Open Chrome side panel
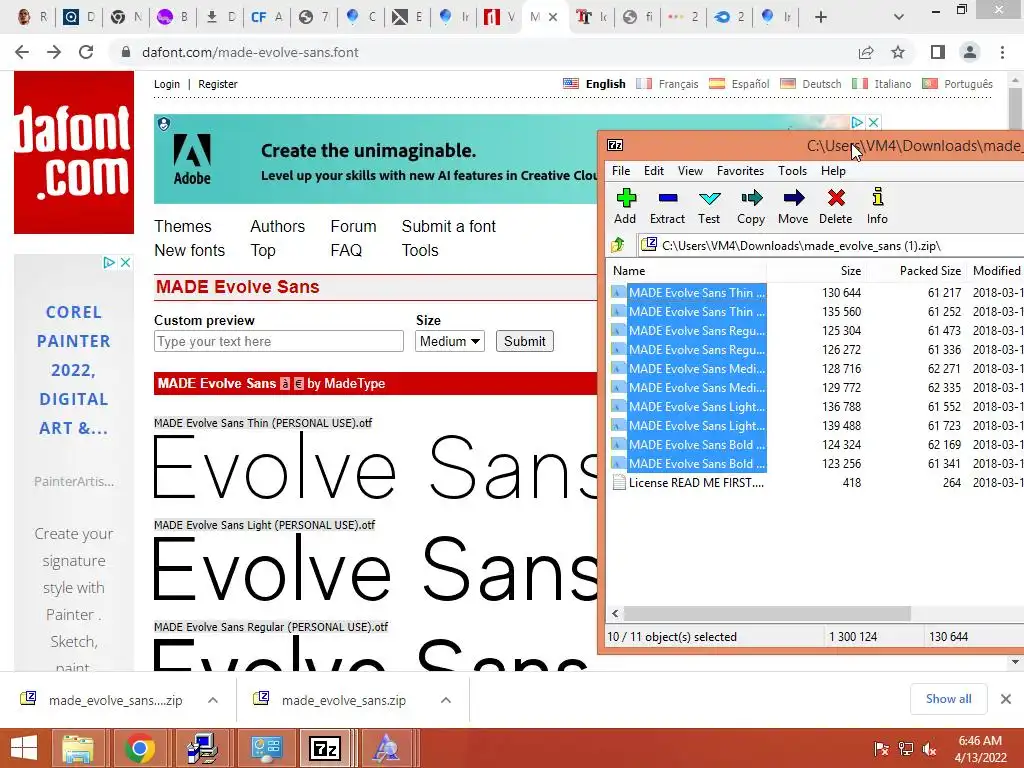The height and width of the screenshot is (768, 1024). point(938,52)
